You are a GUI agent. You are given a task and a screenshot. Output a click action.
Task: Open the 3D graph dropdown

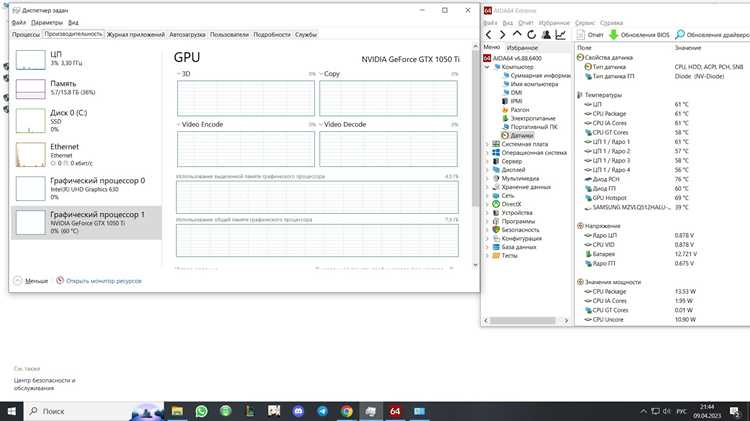click(179, 74)
